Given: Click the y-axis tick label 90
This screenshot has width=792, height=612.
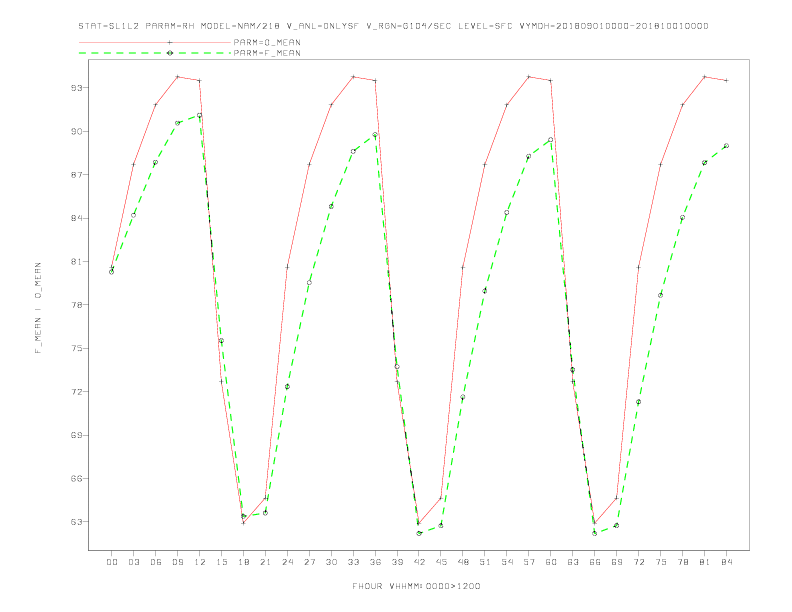Looking at the screenshot, I should (x=76, y=131).
